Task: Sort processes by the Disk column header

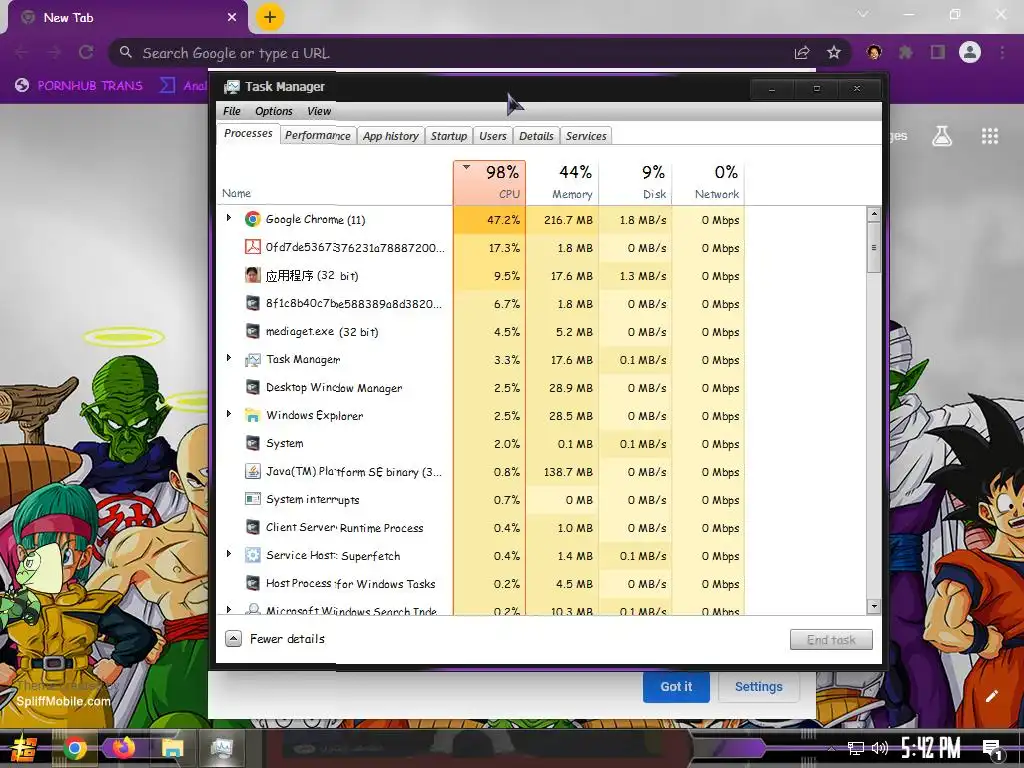Action: (635, 182)
